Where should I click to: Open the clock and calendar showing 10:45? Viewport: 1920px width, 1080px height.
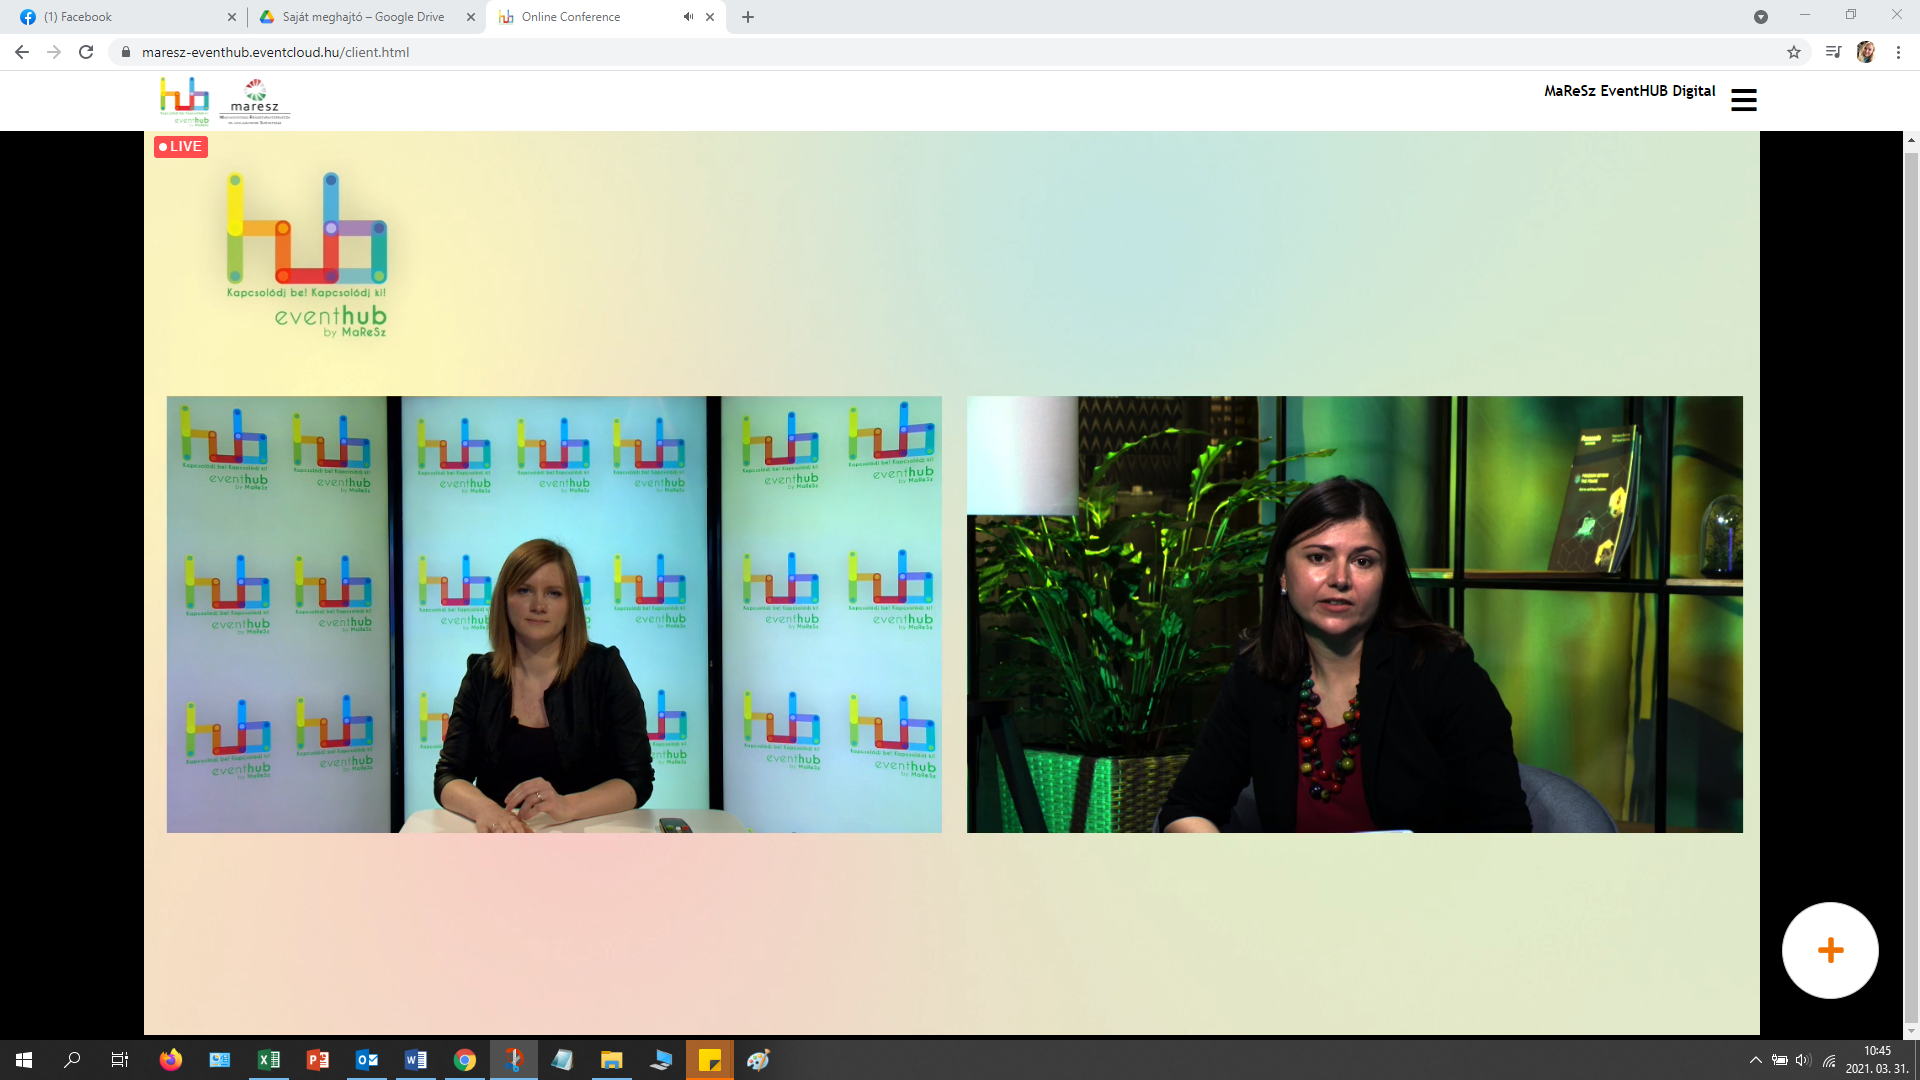[x=1877, y=1060]
